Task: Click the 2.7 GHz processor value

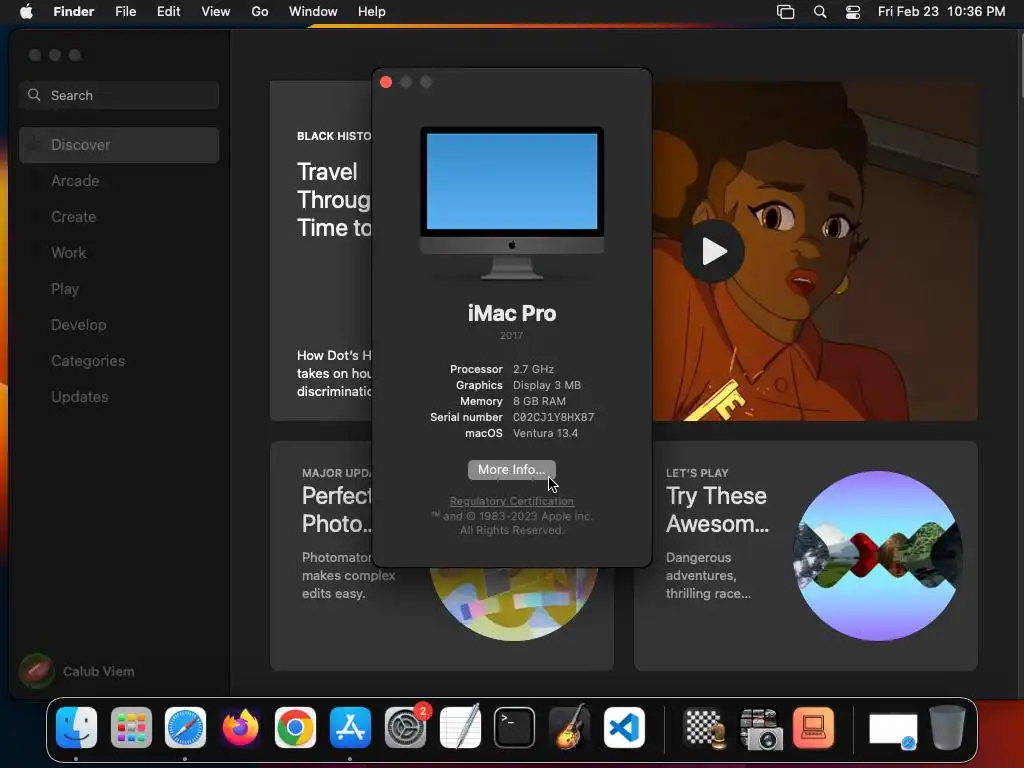Action: [x=533, y=369]
